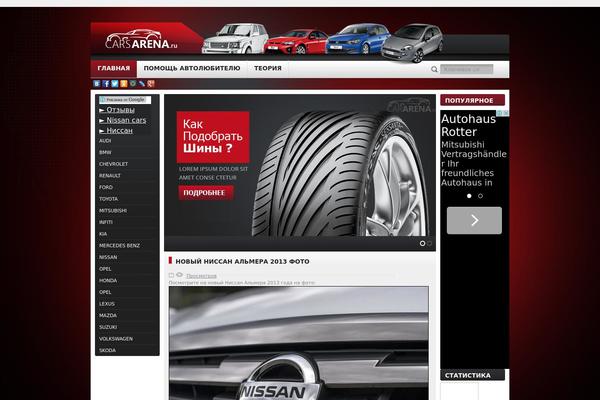Select VOLKSWAGEN in brand list
Viewport: 600px width, 400px height.
pyautogui.click(x=116, y=339)
